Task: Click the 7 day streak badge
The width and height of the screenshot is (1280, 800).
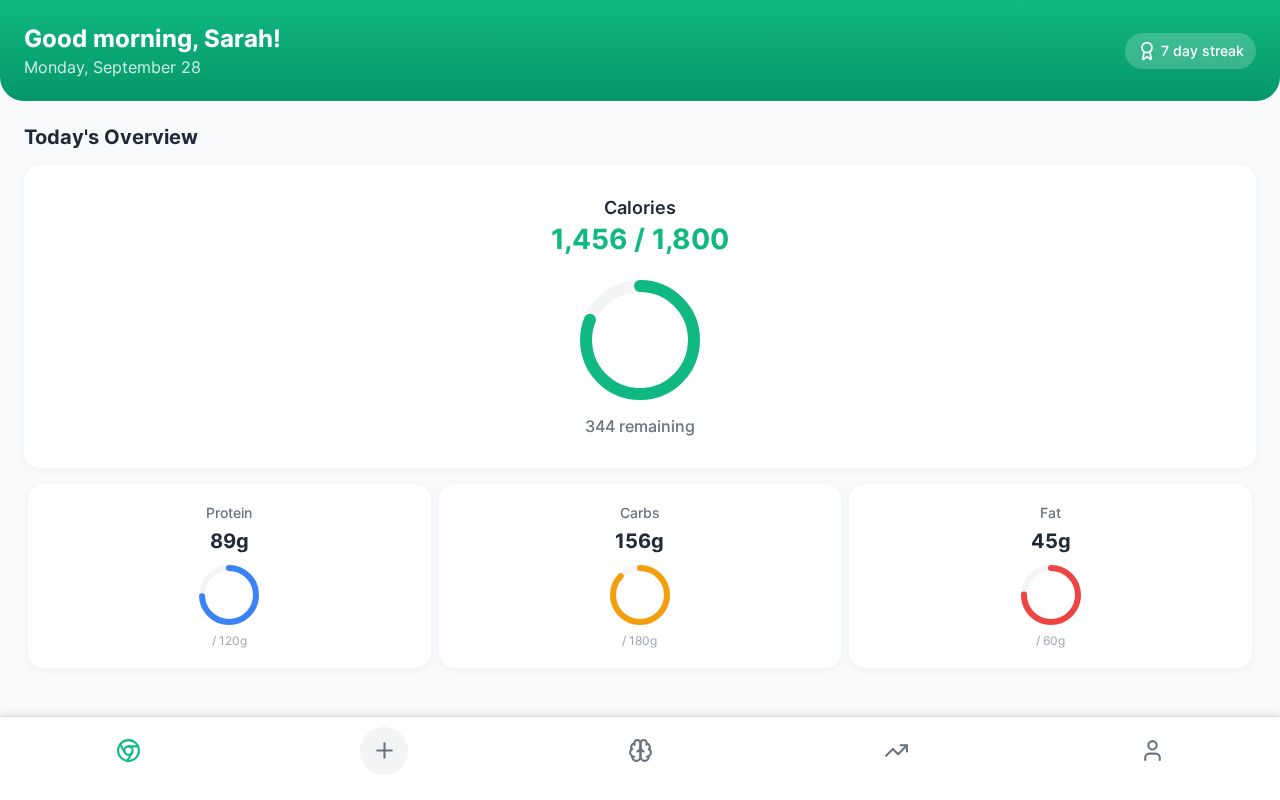Action: pos(1190,51)
